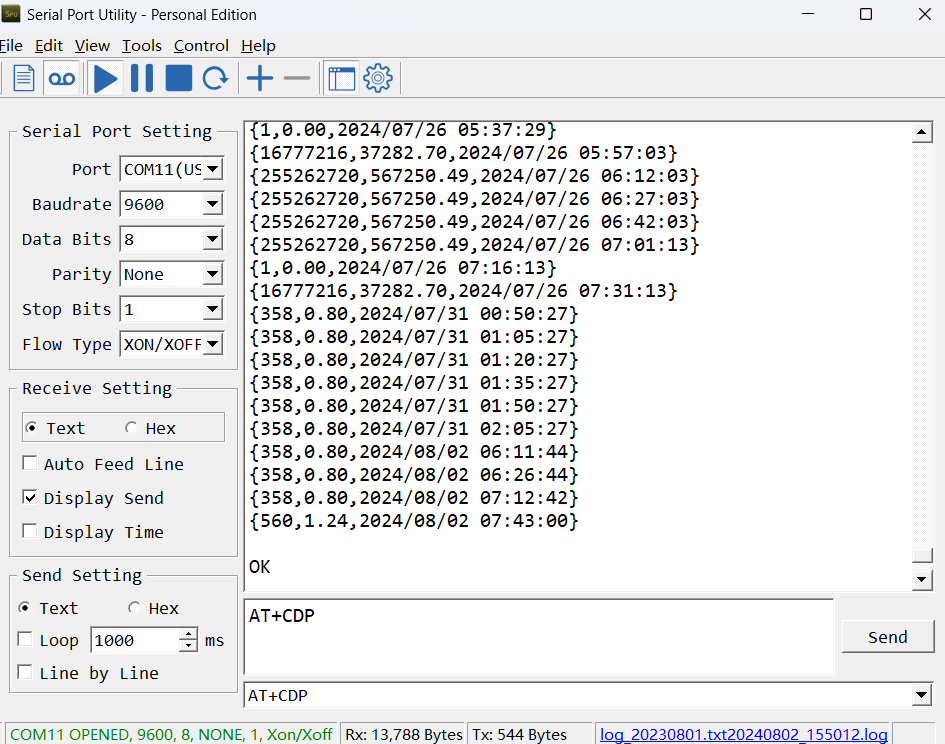Close the Serial Port Utility window

click(925, 14)
